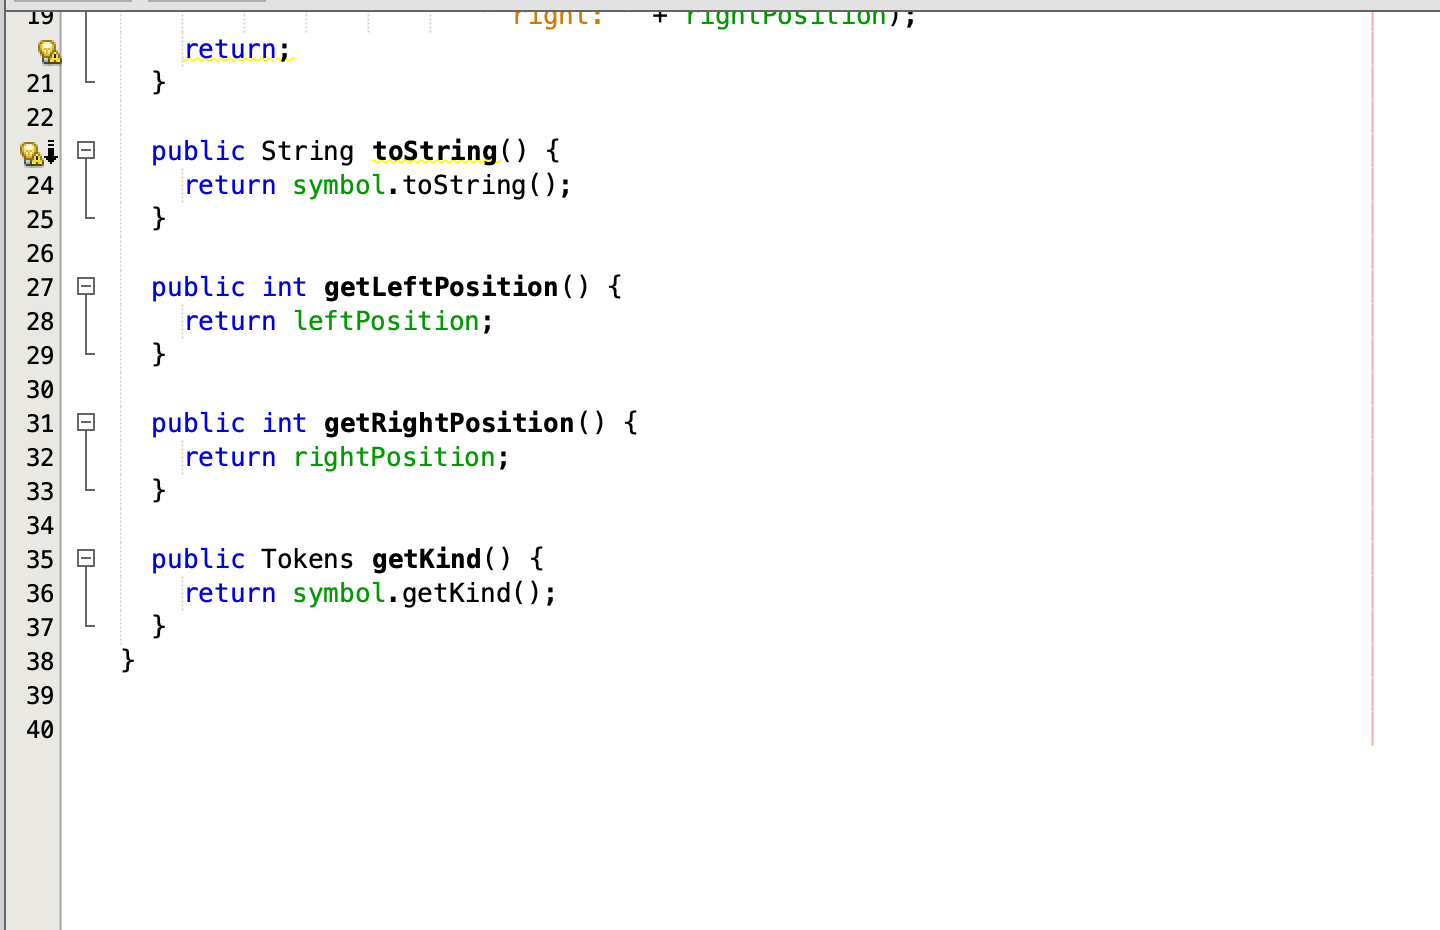Select the bold getRightPosition method name

(x=447, y=423)
